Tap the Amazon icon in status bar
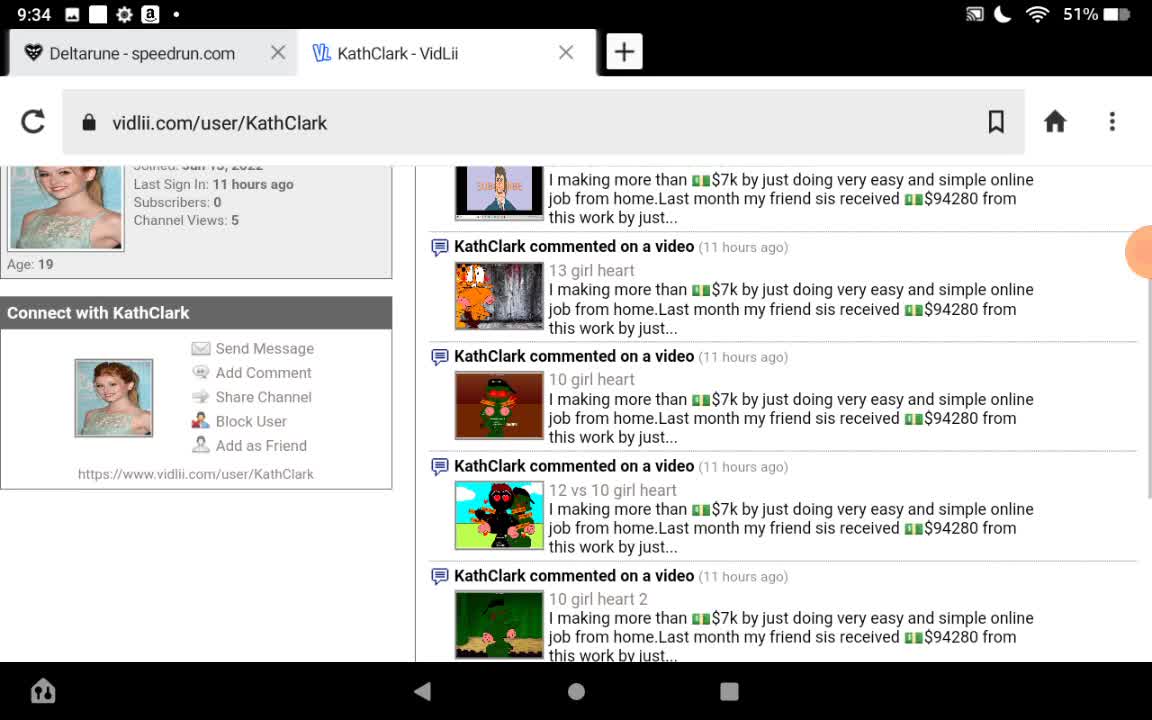The image size is (1152, 720). coord(150,14)
